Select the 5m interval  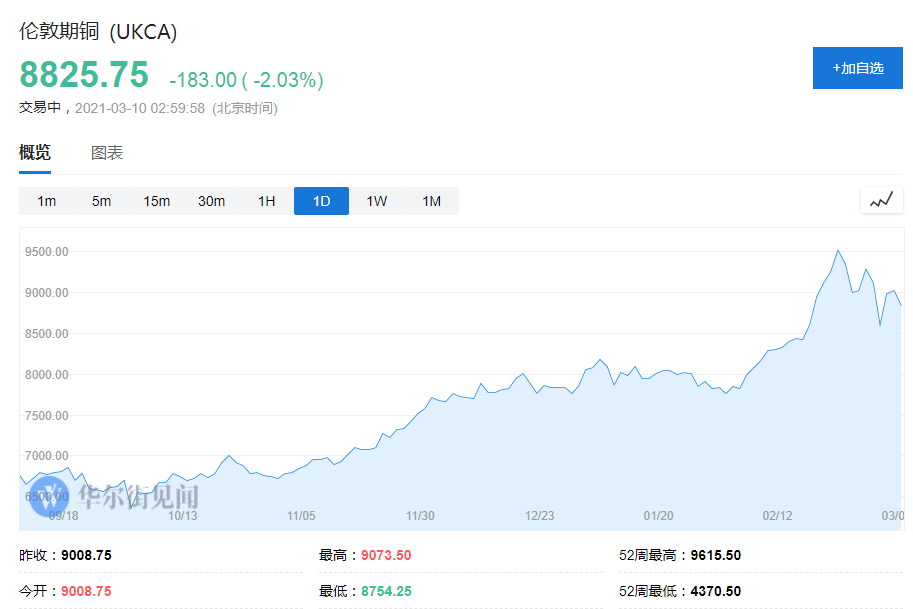pos(101,201)
